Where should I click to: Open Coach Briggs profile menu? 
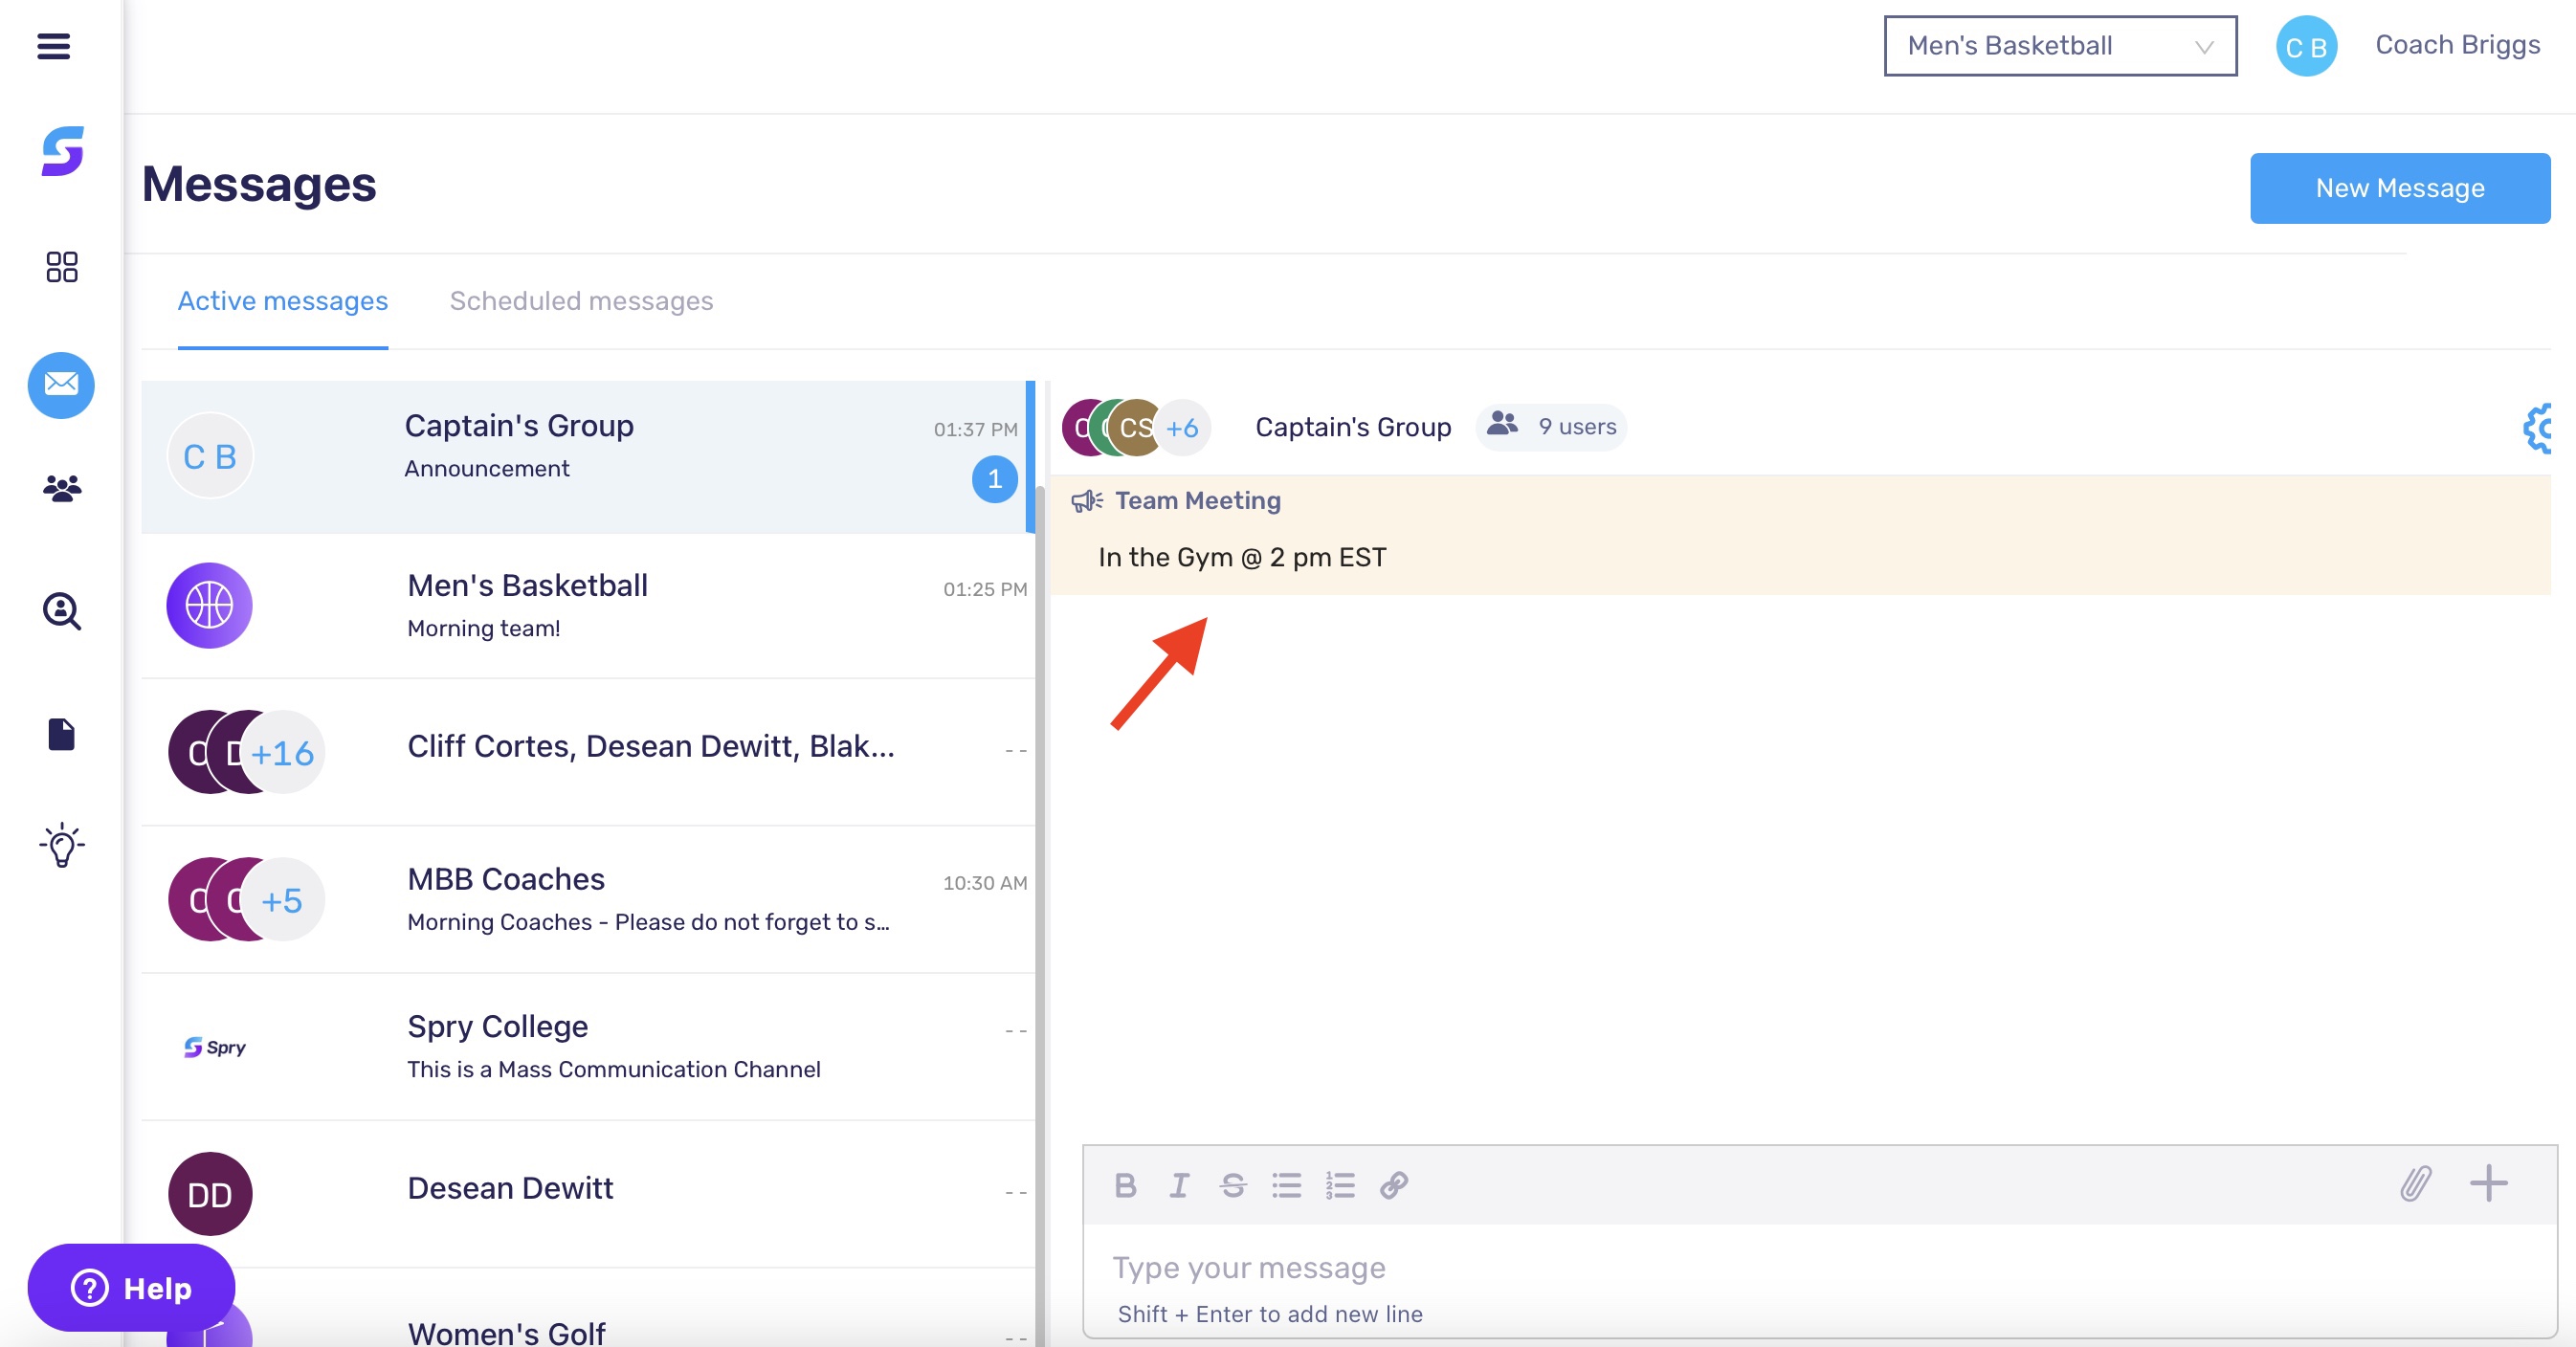pos(2457,46)
